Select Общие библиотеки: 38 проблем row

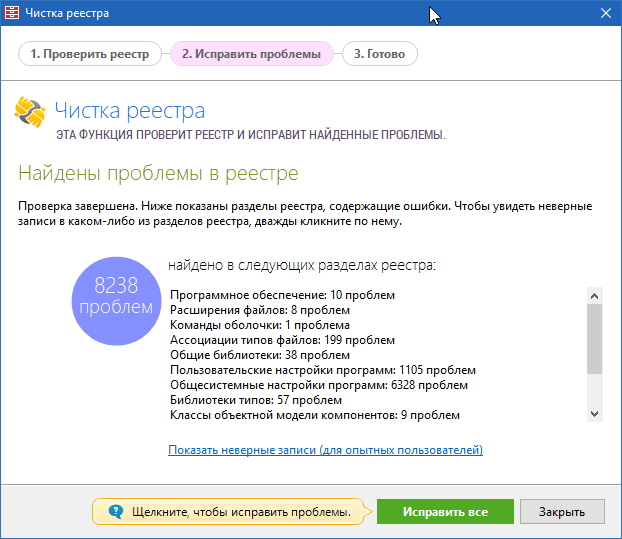pos(260,355)
